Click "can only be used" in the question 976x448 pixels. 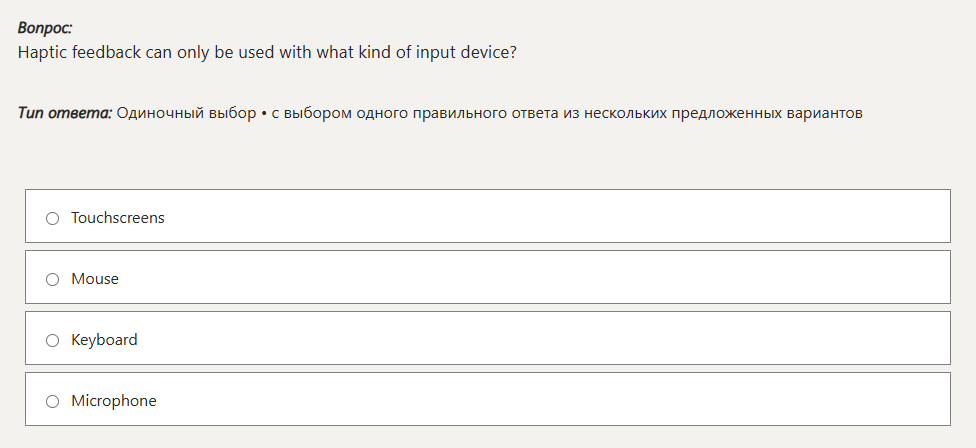tap(205, 52)
